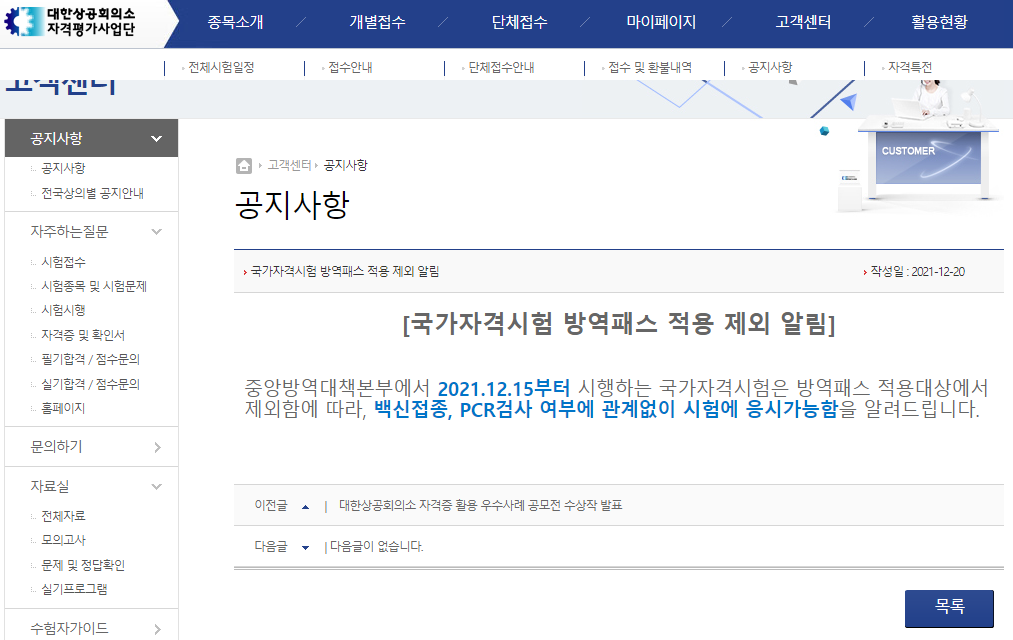
Task: Click the 자료실 sidebar heading
Action: click(x=50, y=486)
